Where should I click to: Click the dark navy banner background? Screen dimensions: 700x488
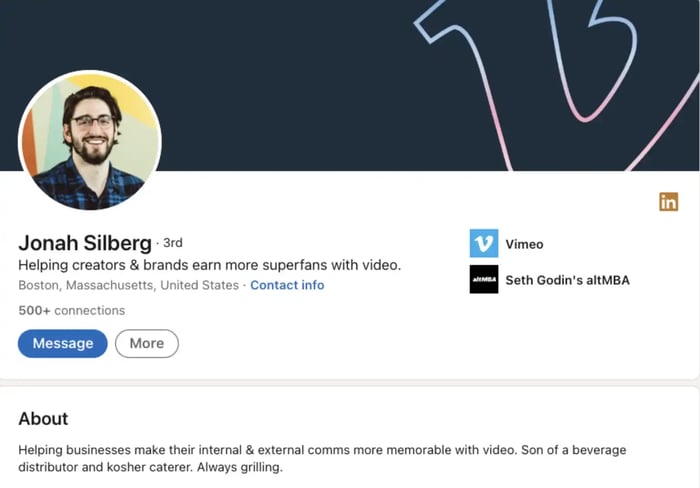pyautogui.click(x=300, y=80)
